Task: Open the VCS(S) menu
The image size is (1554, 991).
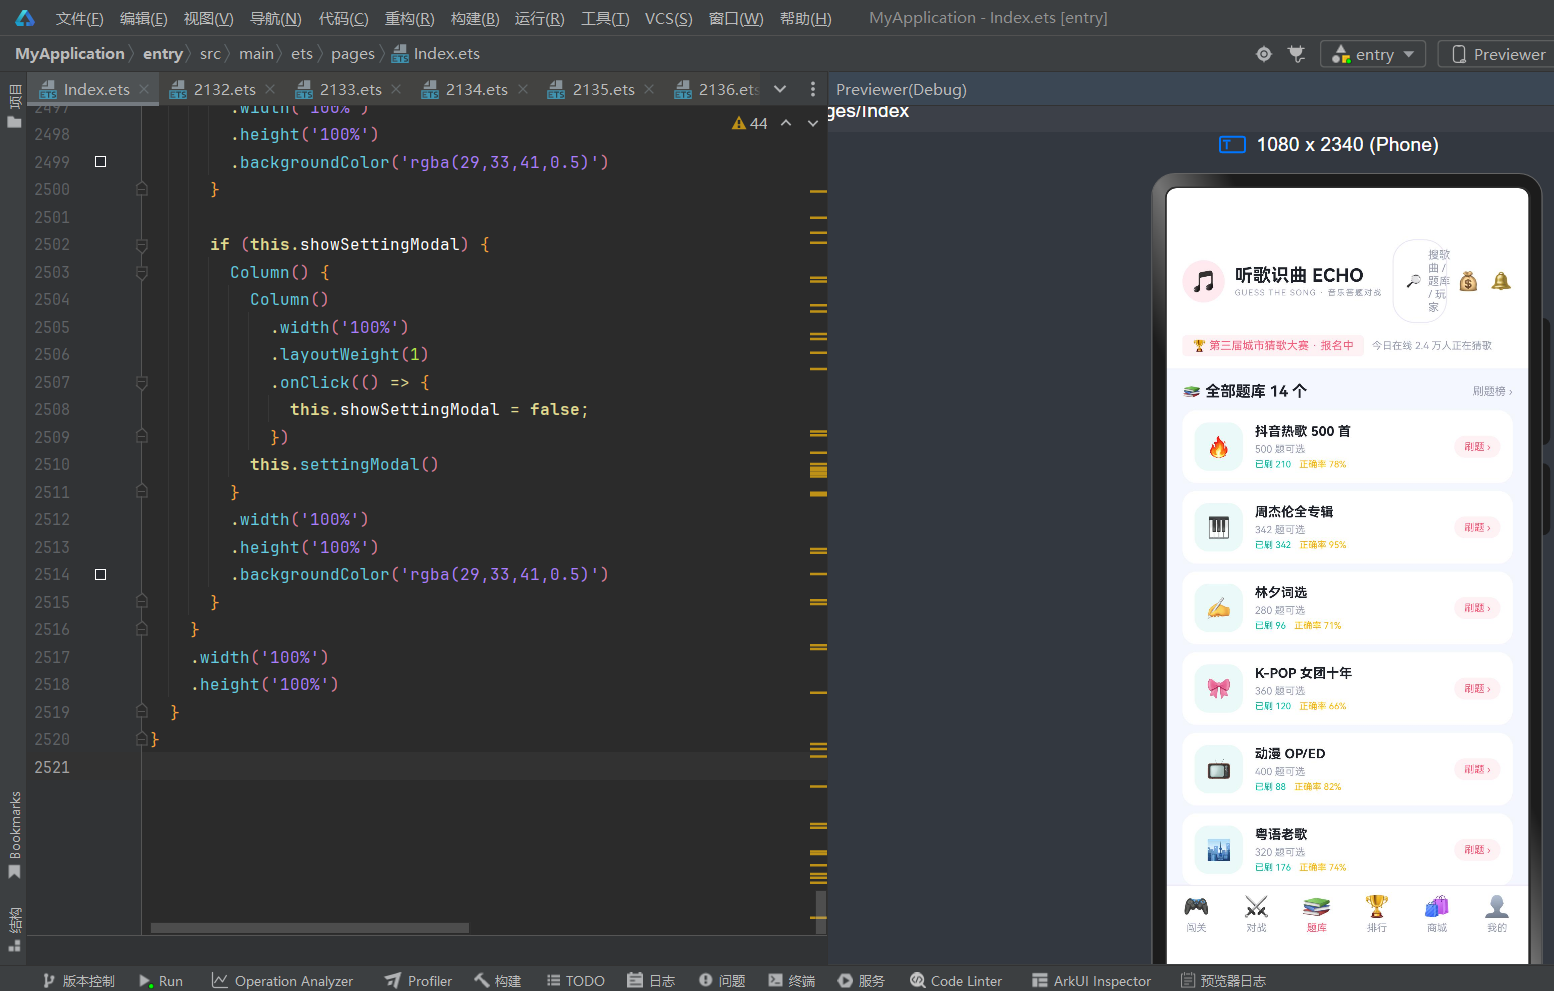Action: tap(668, 18)
